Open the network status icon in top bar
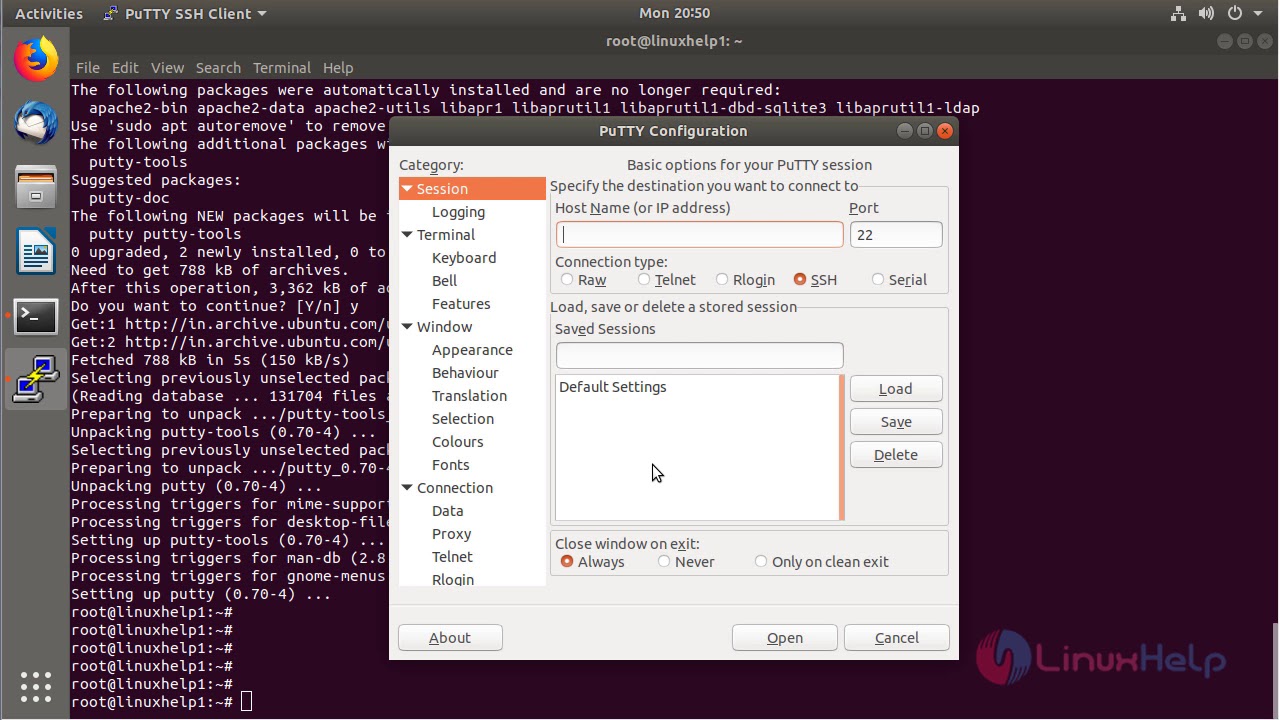This screenshot has width=1280, height=720. coord(1178,14)
